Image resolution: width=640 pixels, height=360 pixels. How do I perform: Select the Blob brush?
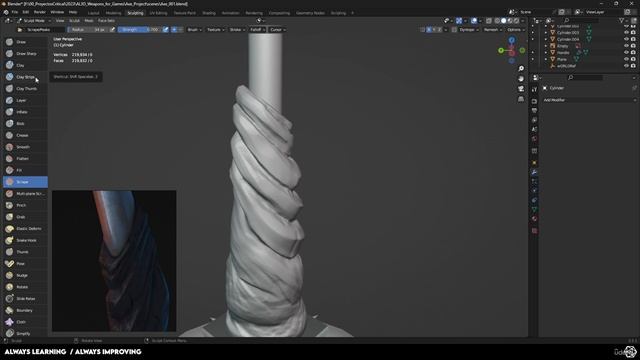click(x=25, y=123)
